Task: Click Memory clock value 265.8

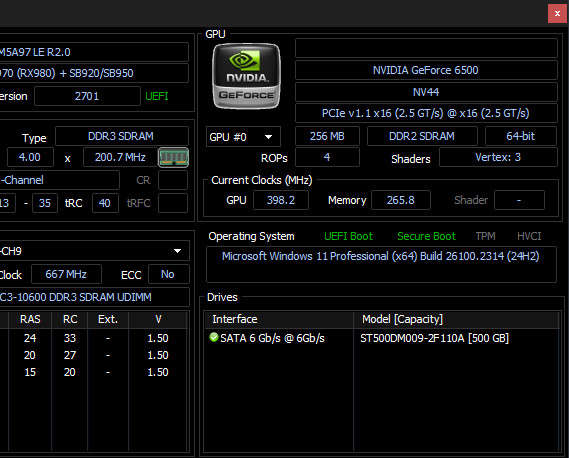Action: [401, 200]
